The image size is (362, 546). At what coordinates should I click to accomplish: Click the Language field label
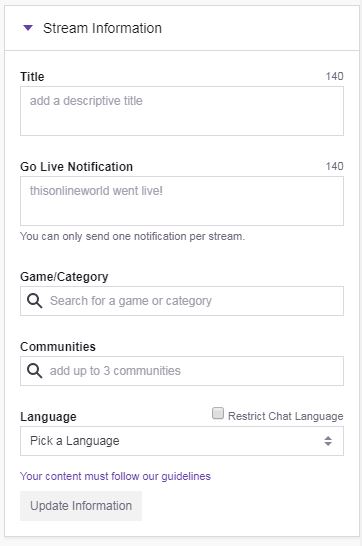48,416
